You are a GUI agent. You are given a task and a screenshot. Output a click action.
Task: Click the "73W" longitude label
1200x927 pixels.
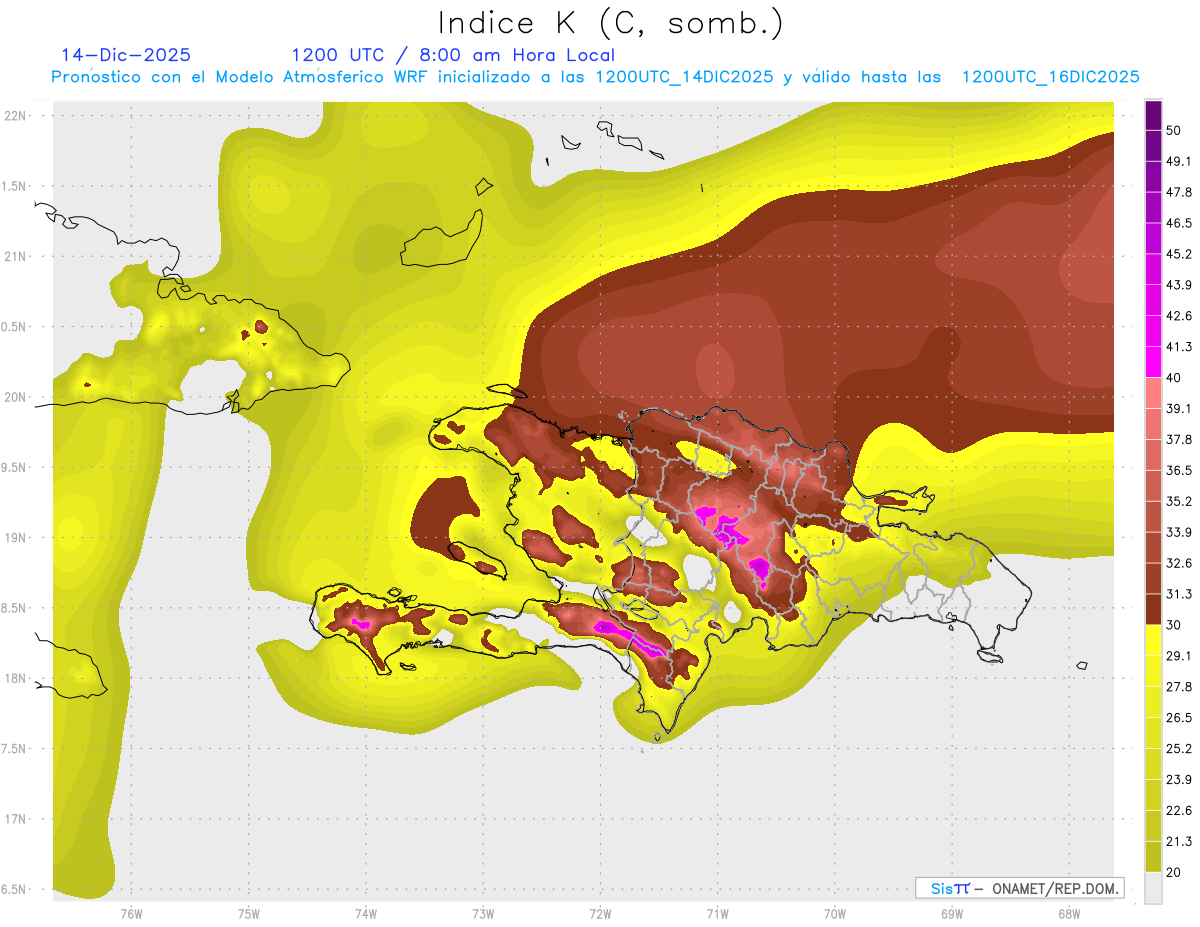pyautogui.click(x=483, y=913)
